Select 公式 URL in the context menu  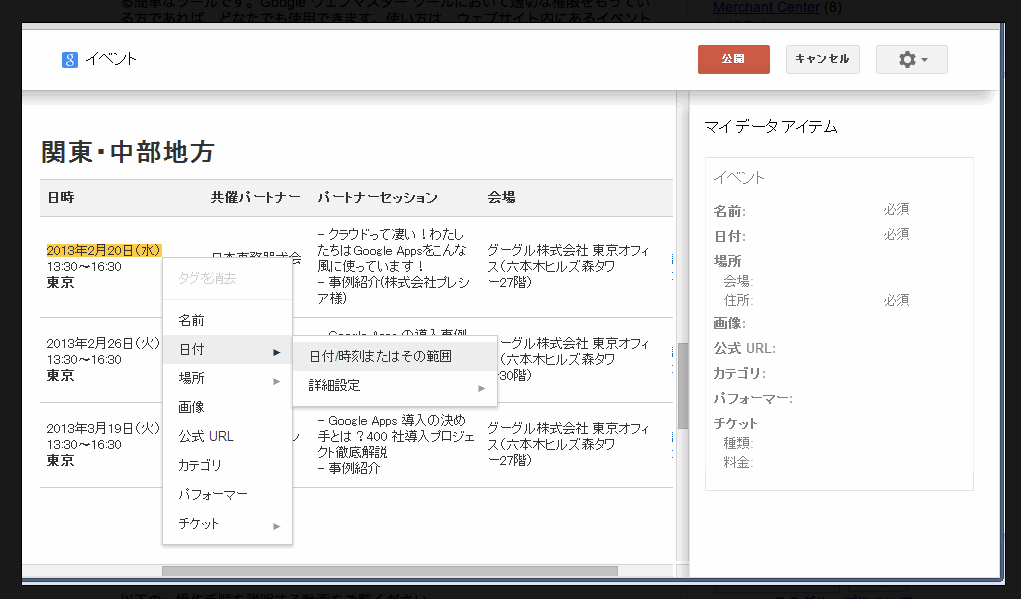(x=206, y=437)
